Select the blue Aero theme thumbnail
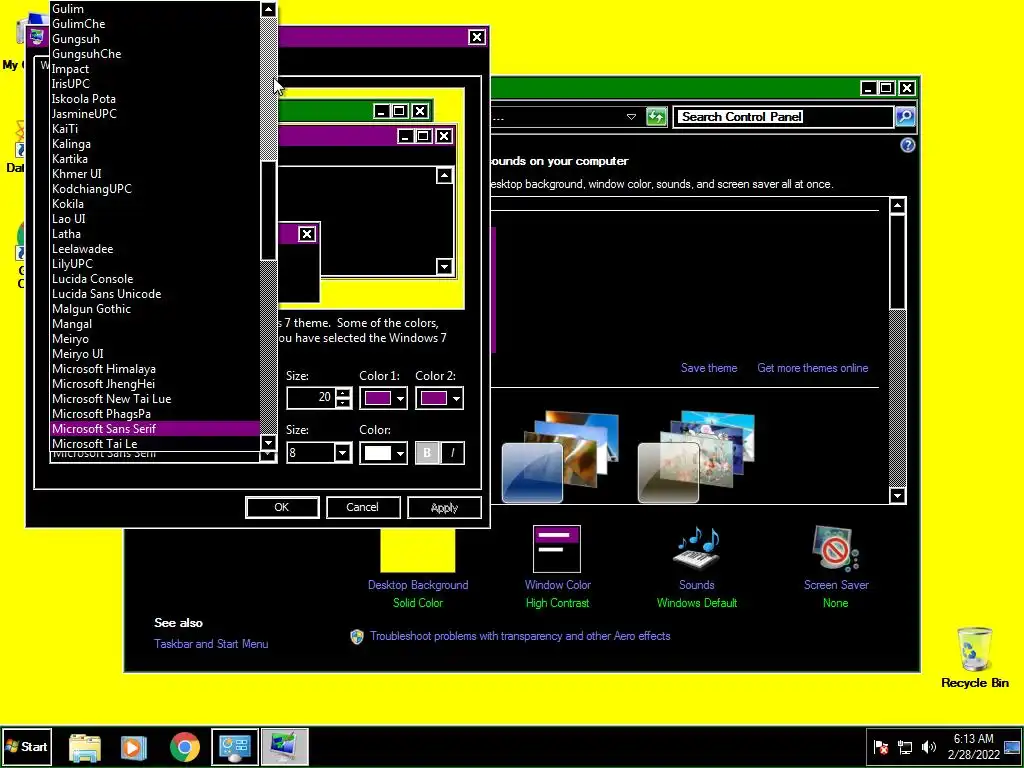 click(560, 457)
